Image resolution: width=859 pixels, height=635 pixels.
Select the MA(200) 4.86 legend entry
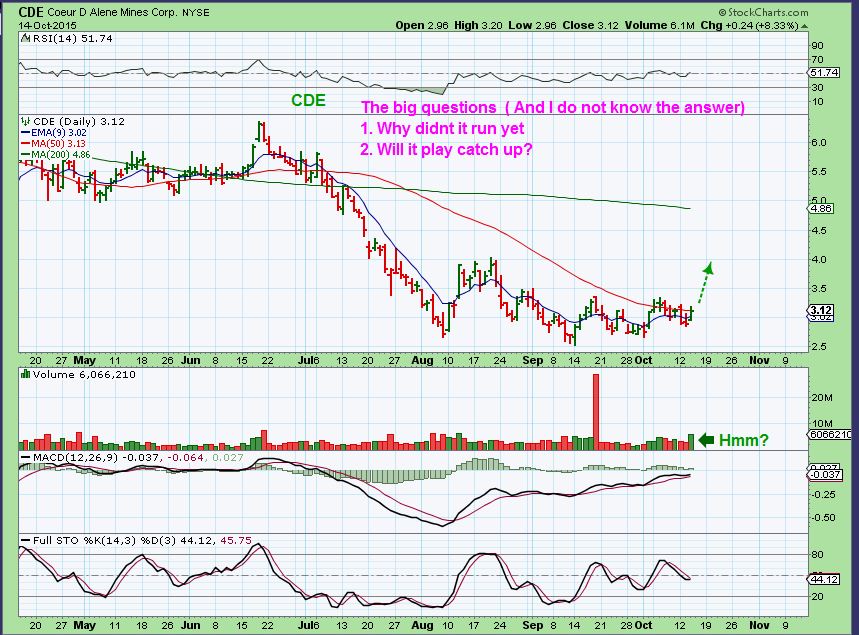tap(55, 155)
